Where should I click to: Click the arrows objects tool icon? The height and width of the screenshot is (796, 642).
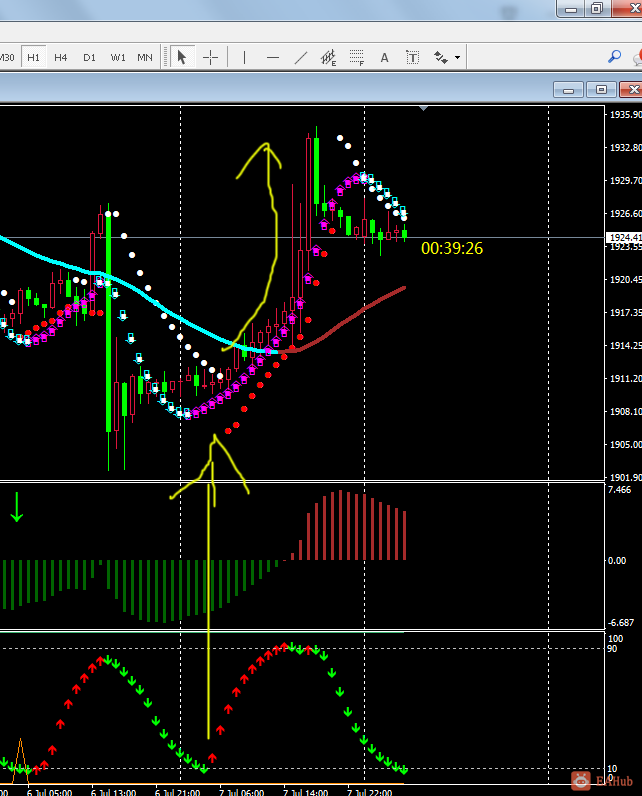(x=440, y=57)
